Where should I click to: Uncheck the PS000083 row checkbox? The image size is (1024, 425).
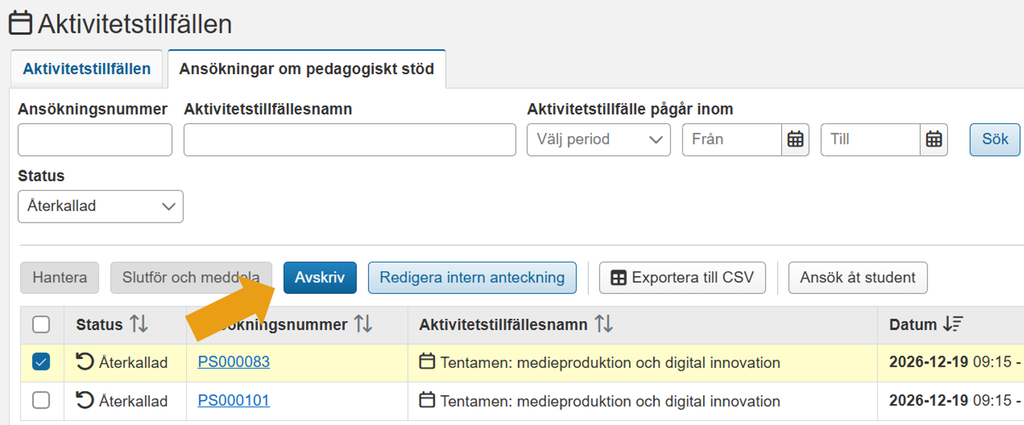pos(41,362)
